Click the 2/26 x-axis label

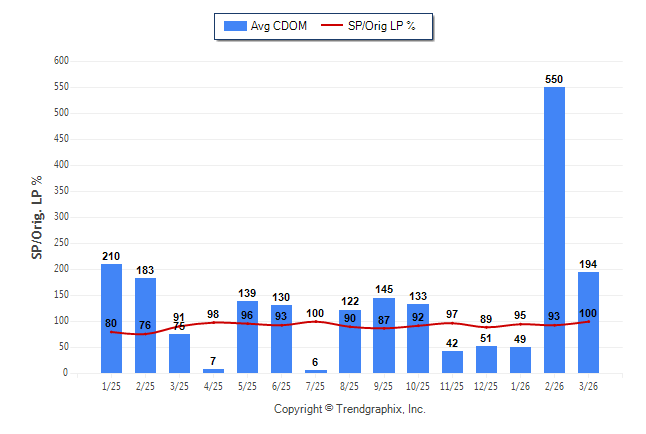pos(554,385)
